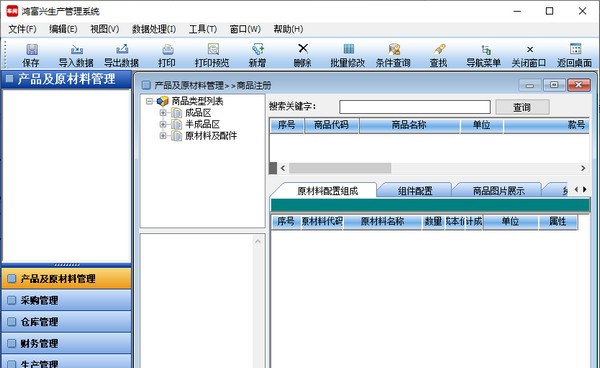Click the 原材料代码 column header
The height and width of the screenshot is (368, 600).
pos(321,222)
